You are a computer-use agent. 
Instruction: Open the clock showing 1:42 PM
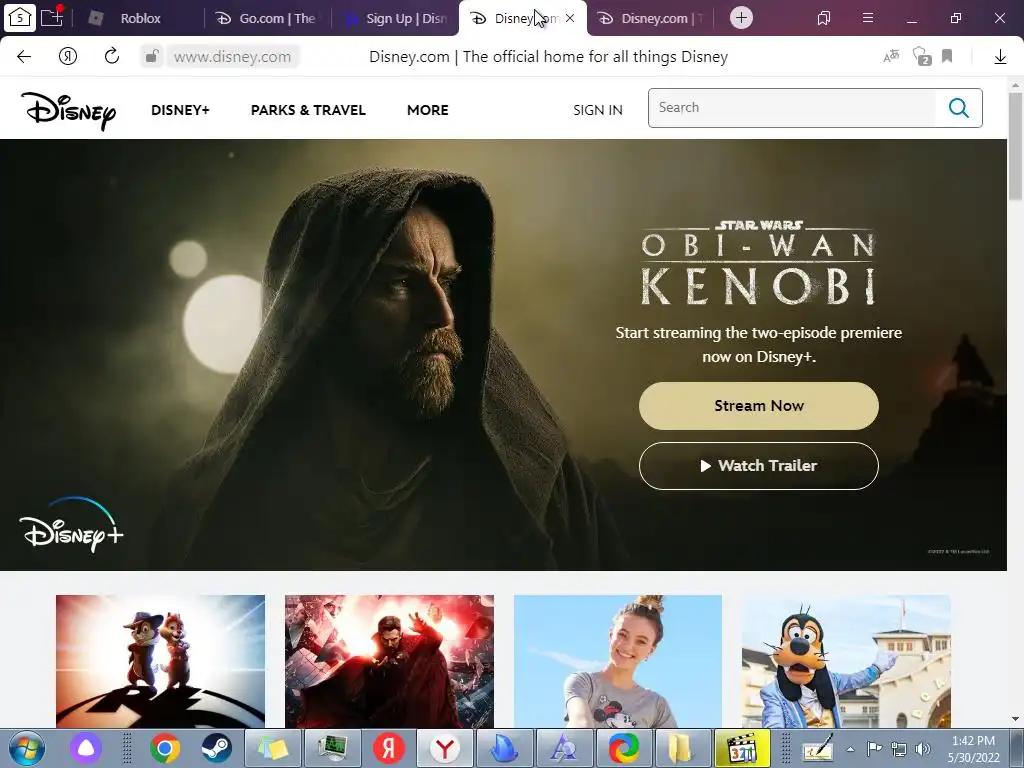[973, 749]
